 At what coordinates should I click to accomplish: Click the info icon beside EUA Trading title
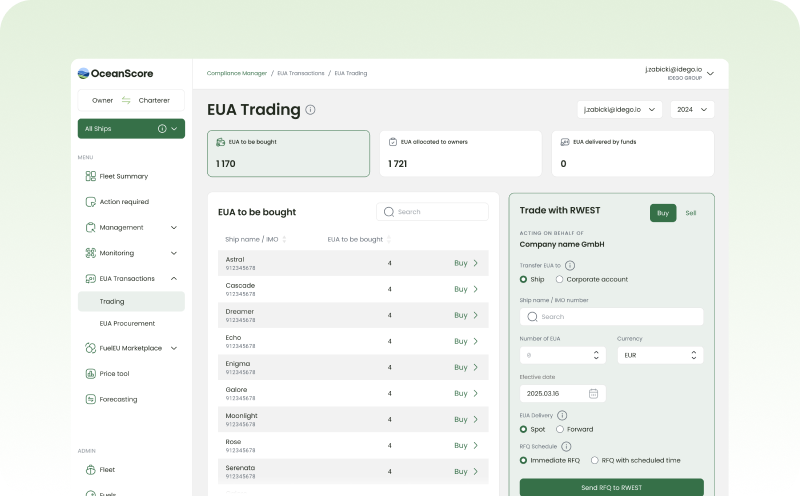[x=311, y=110]
